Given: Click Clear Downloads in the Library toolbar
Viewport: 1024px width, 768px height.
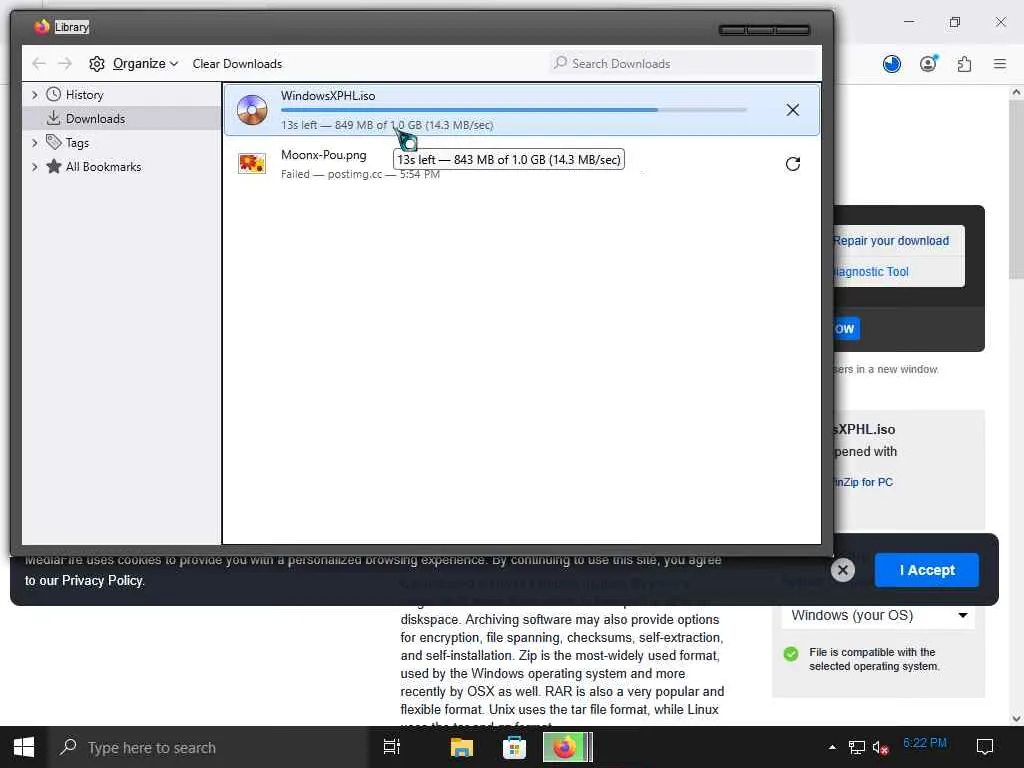Looking at the screenshot, I should tap(237, 63).
